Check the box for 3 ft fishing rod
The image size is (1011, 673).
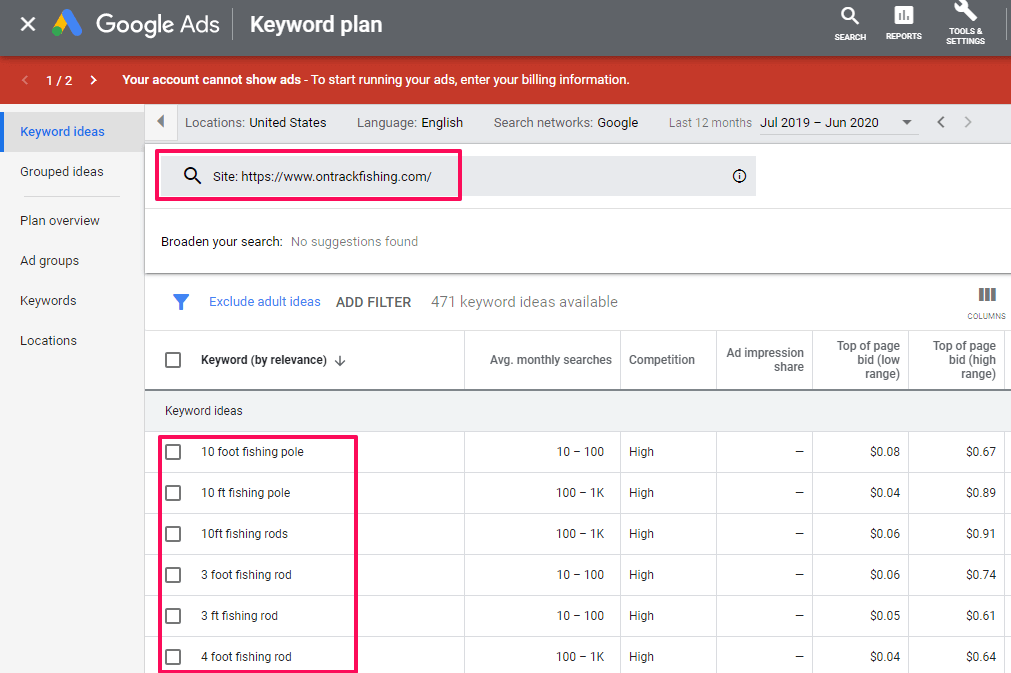click(173, 616)
